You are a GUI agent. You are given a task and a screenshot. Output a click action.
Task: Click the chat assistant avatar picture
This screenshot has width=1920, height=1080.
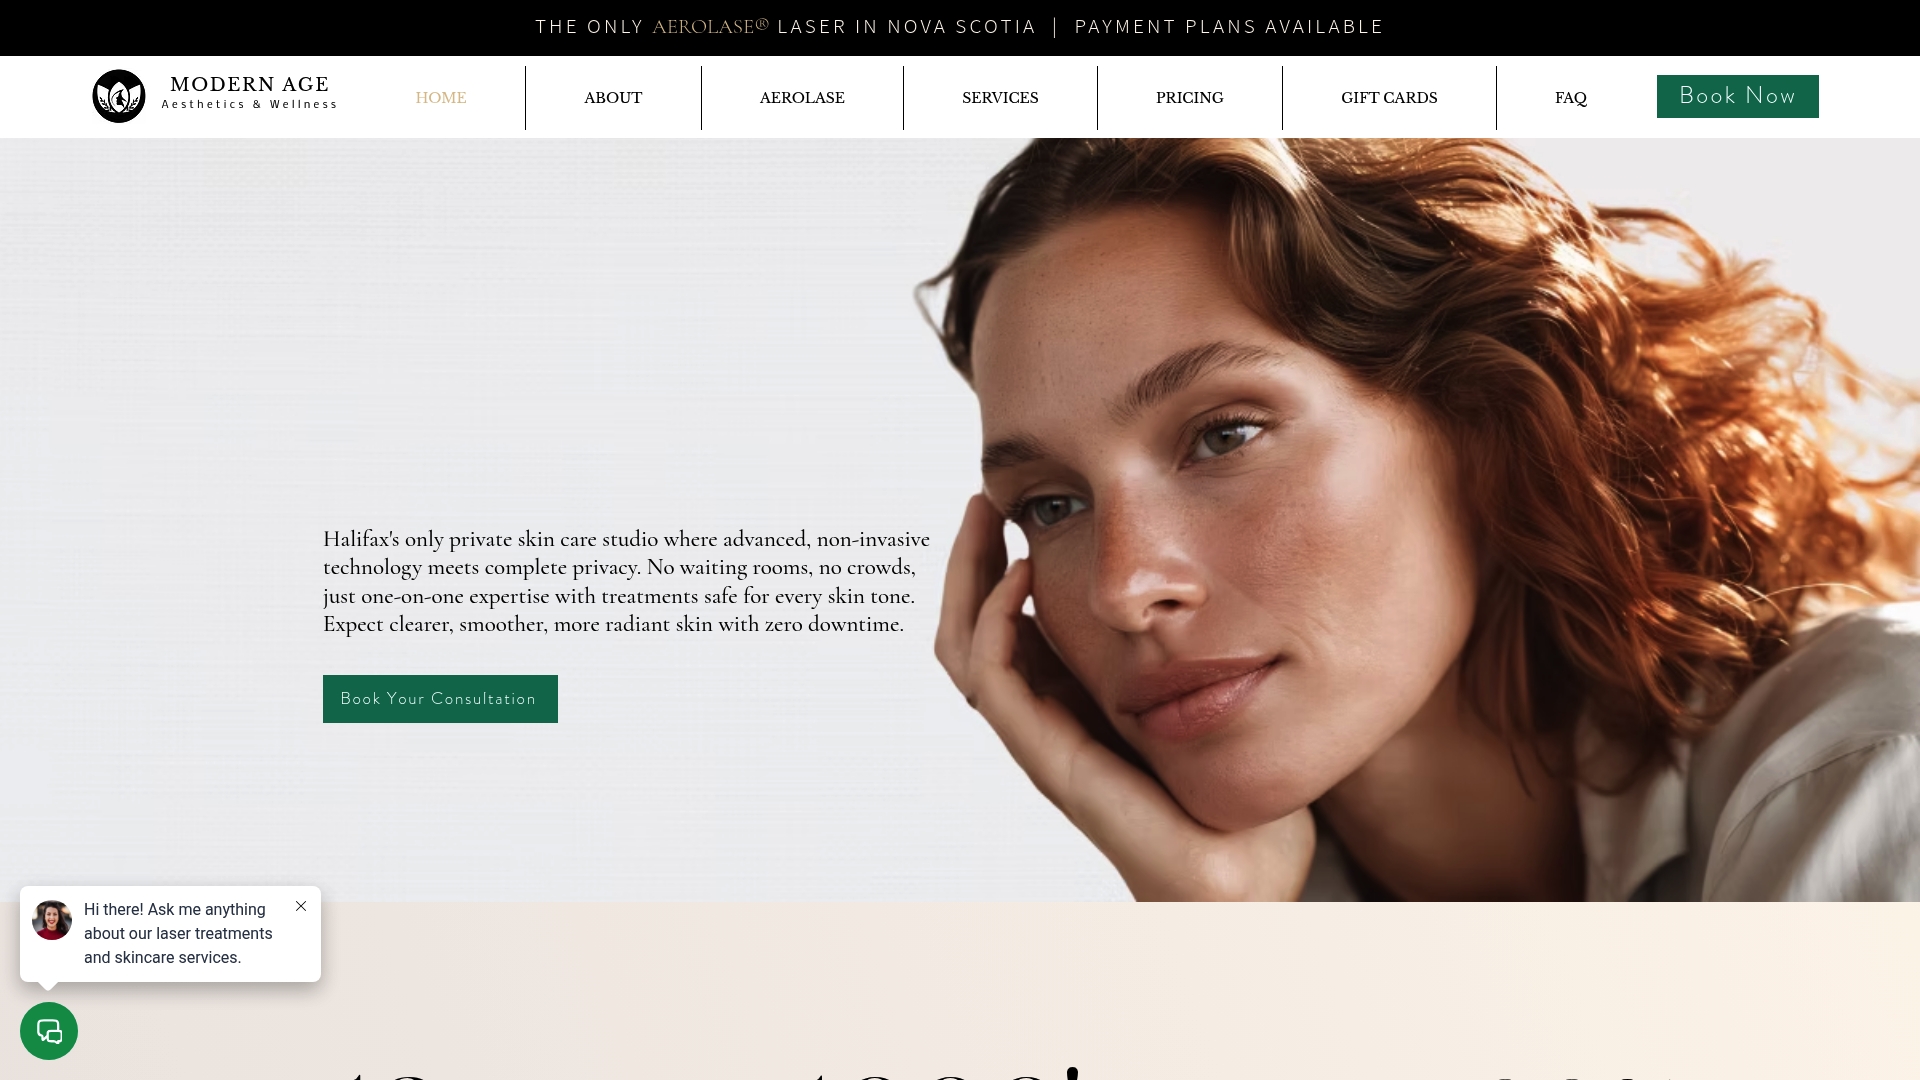click(x=52, y=920)
